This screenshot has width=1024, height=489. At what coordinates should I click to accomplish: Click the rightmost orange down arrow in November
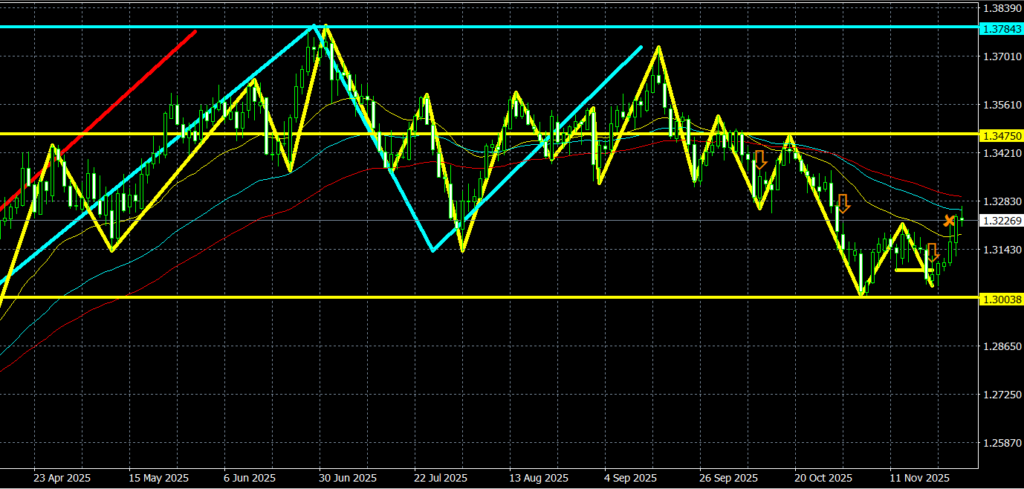(932, 253)
